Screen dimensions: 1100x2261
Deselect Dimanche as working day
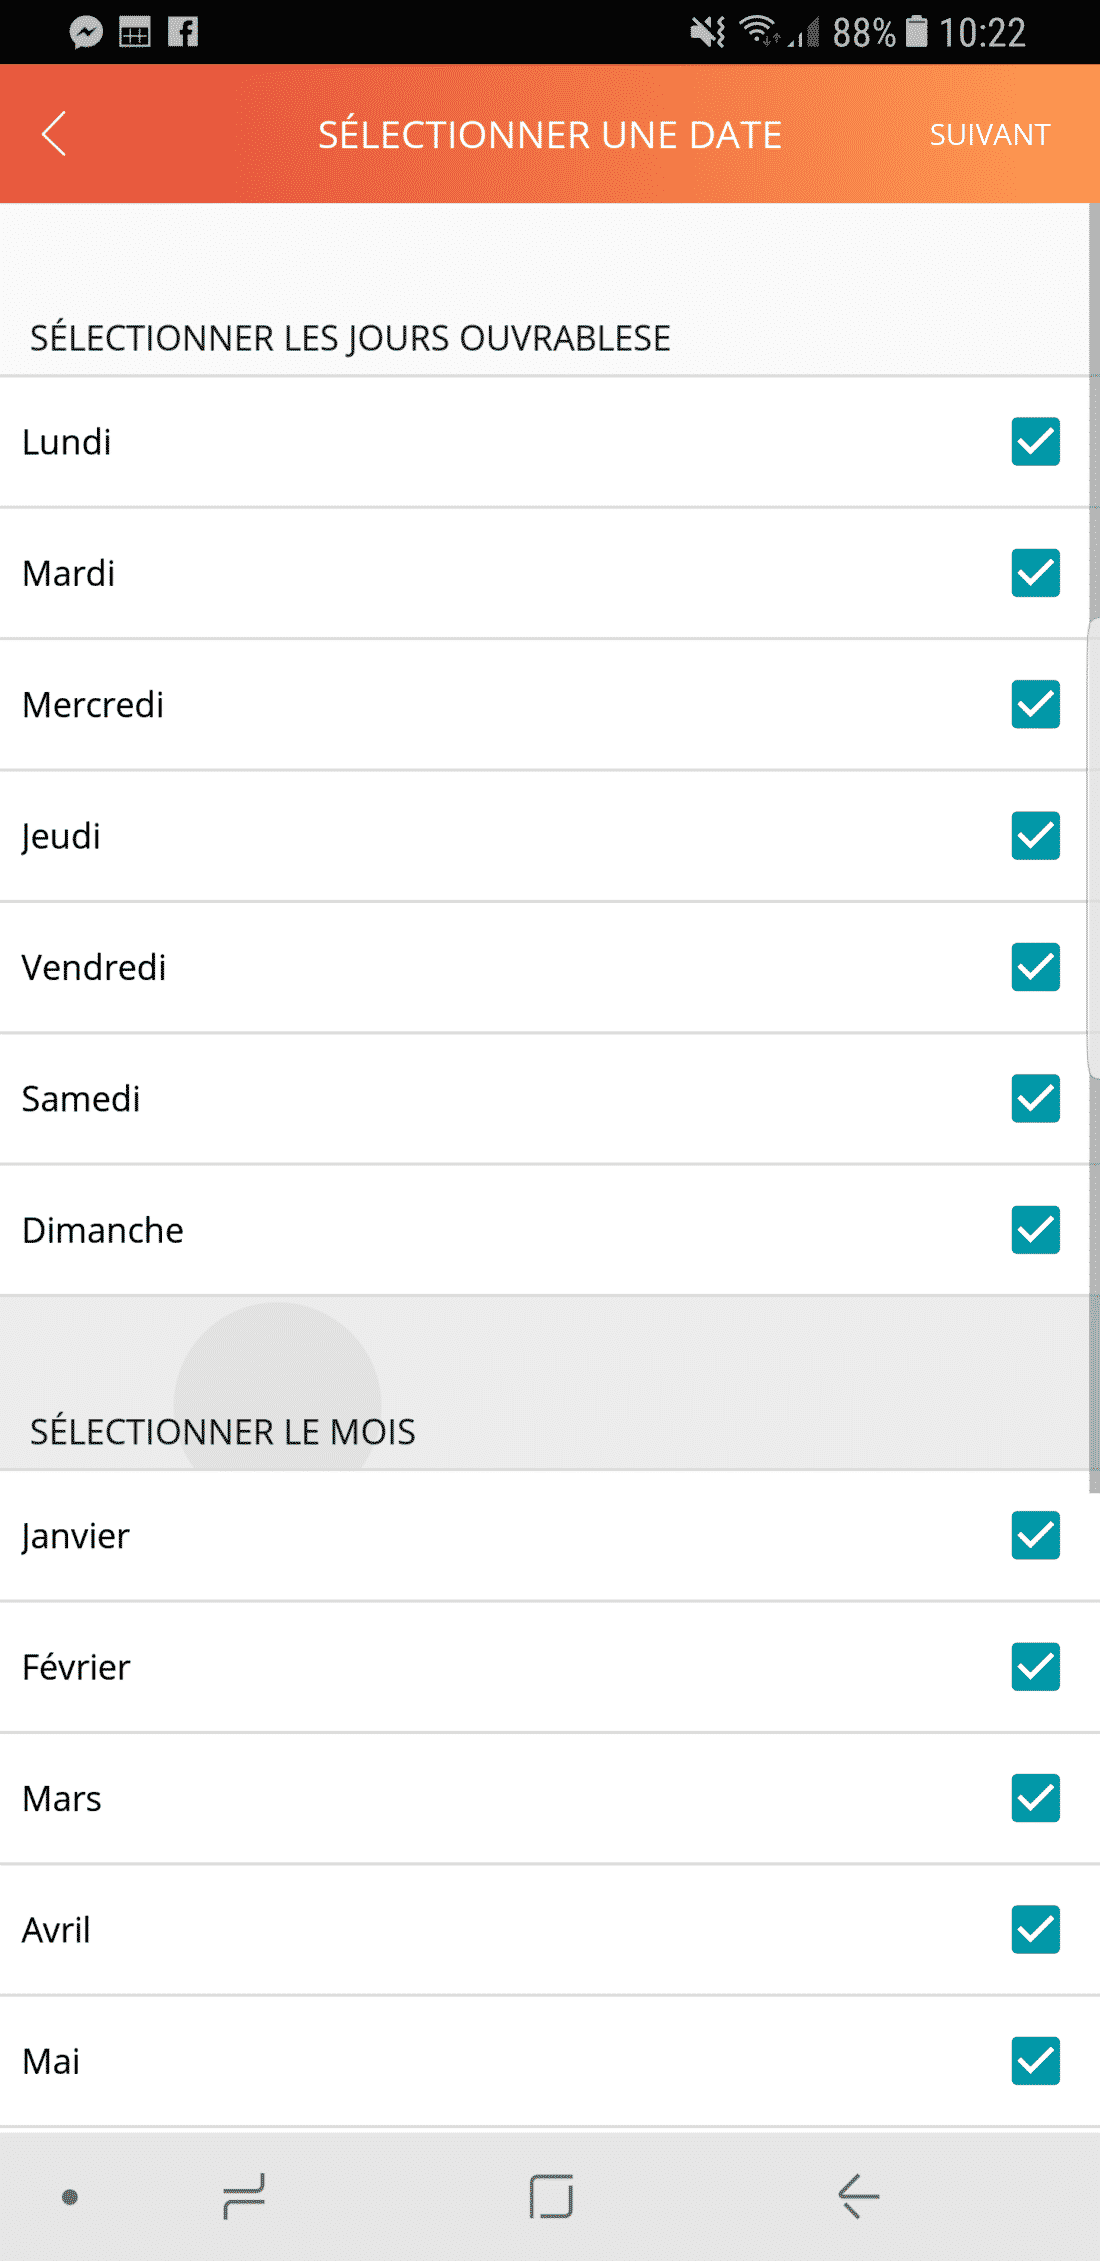(x=1035, y=1230)
